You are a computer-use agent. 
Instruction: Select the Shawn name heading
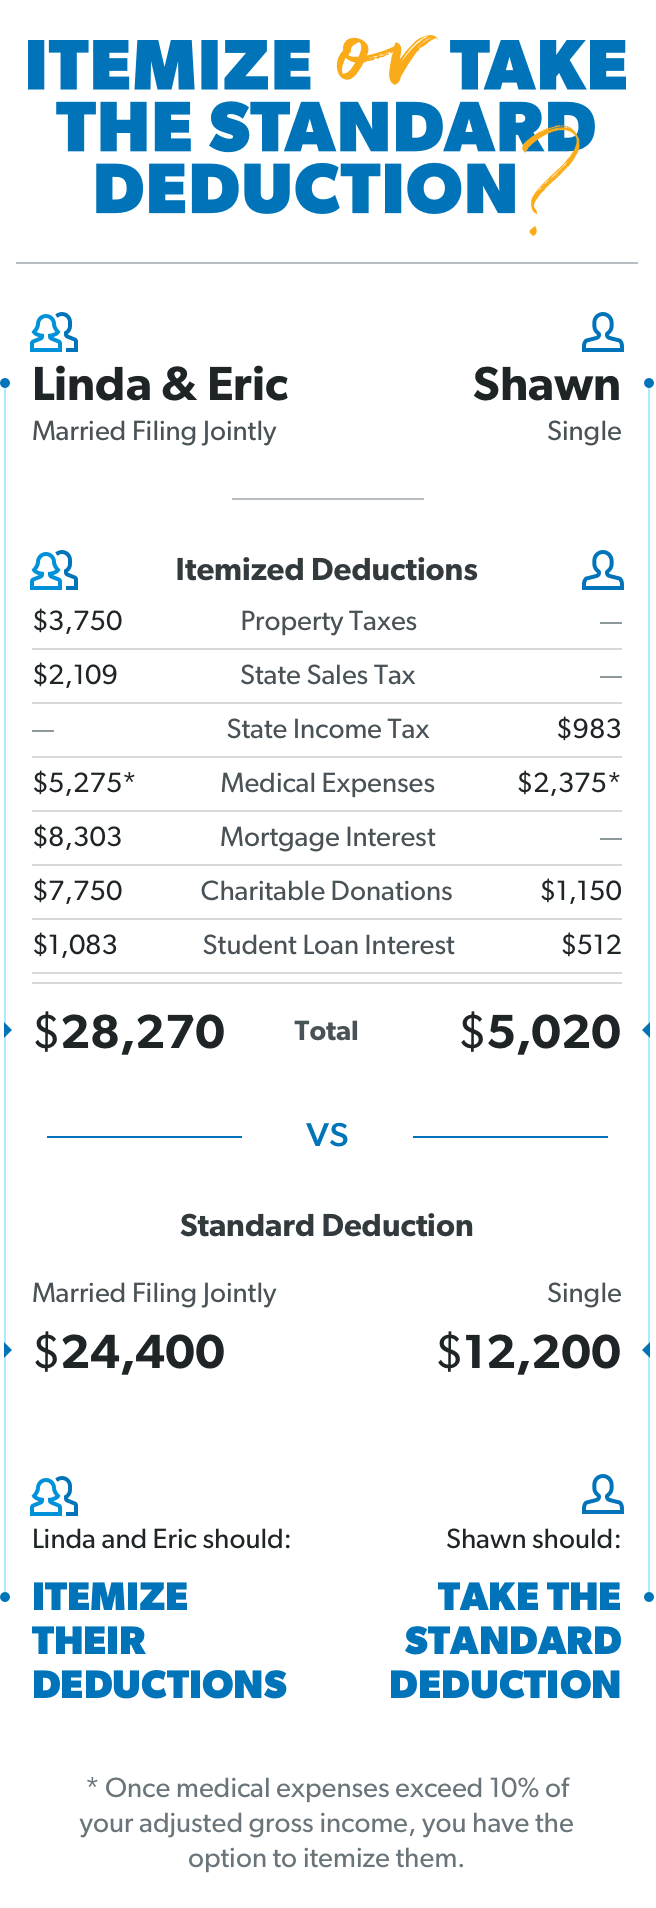click(x=547, y=385)
